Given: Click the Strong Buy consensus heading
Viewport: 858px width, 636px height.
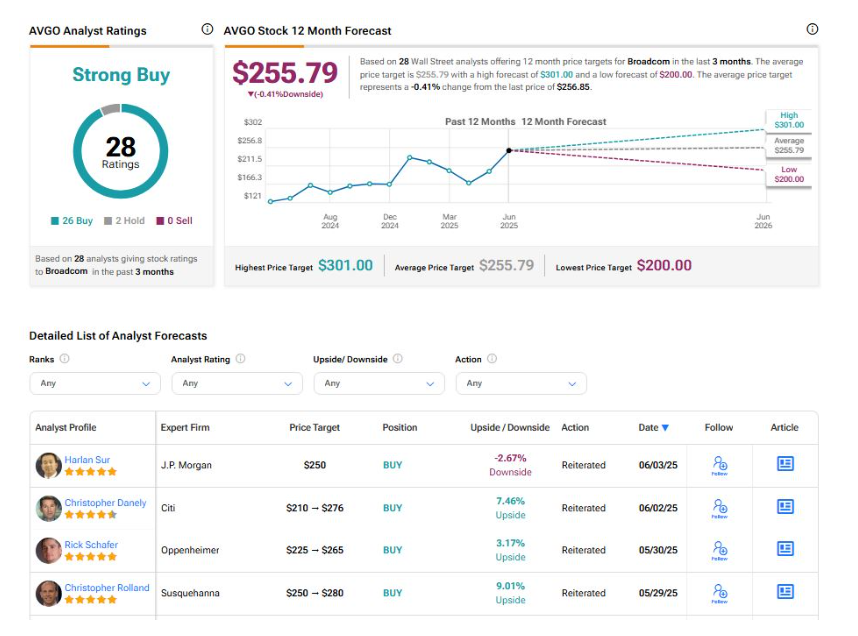Looking at the screenshot, I should (x=121, y=75).
